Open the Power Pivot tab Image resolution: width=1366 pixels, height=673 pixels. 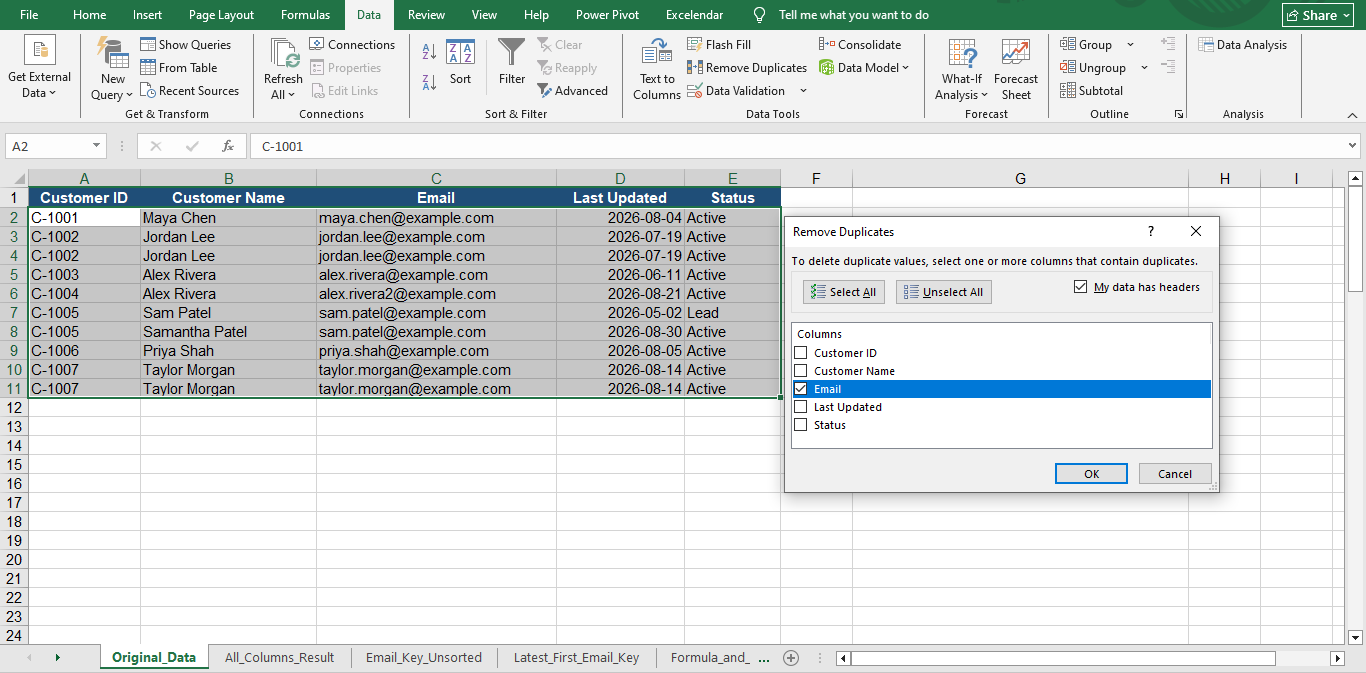tap(607, 15)
